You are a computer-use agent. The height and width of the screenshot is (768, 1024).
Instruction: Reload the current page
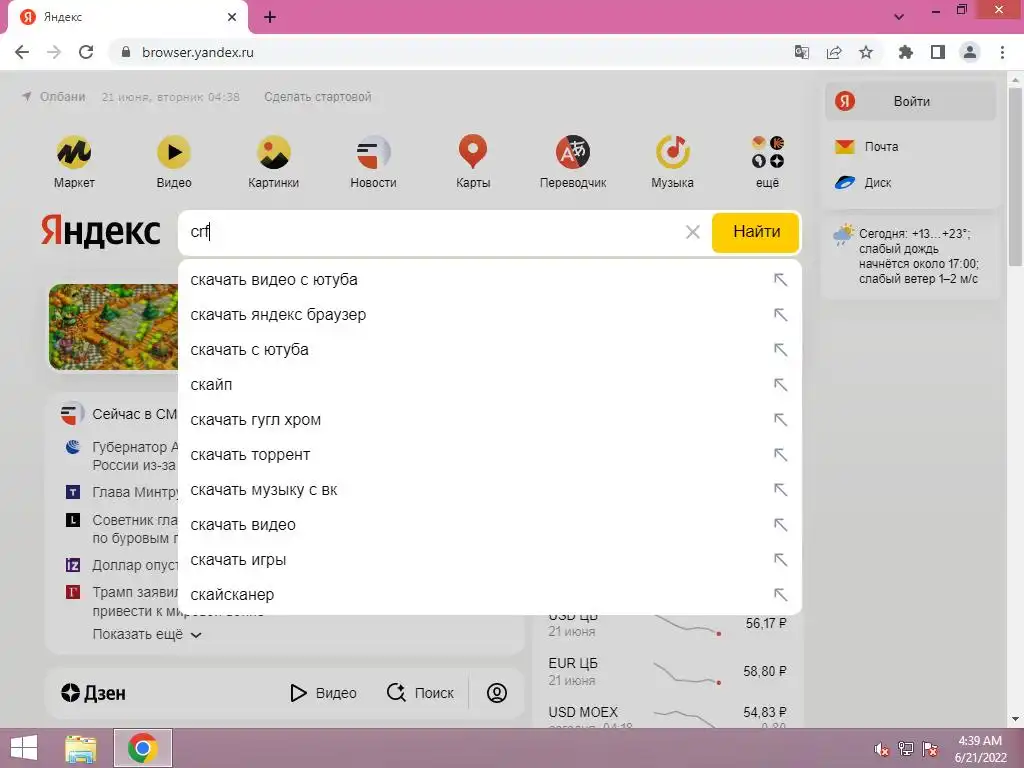pos(86,52)
